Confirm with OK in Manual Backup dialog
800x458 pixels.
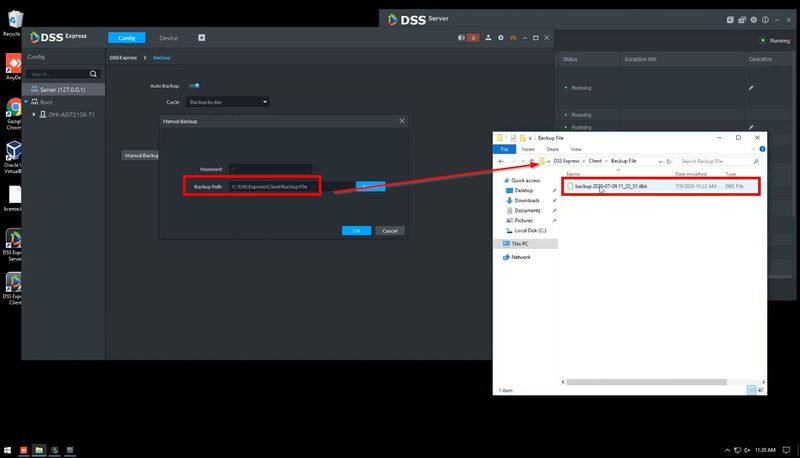356,231
